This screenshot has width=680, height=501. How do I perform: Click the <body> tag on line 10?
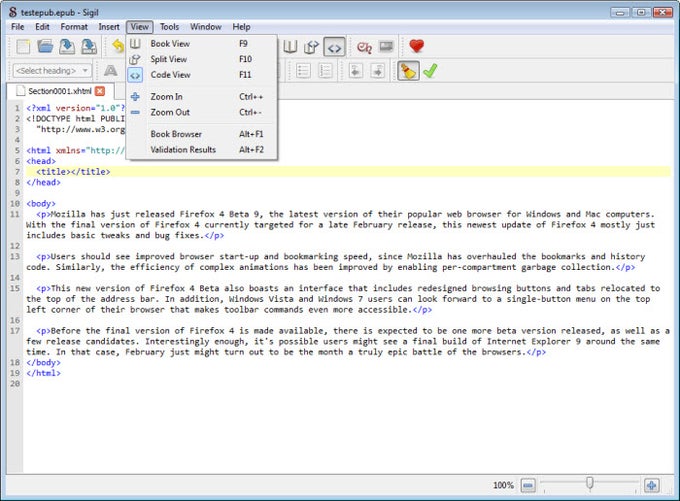[41, 203]
